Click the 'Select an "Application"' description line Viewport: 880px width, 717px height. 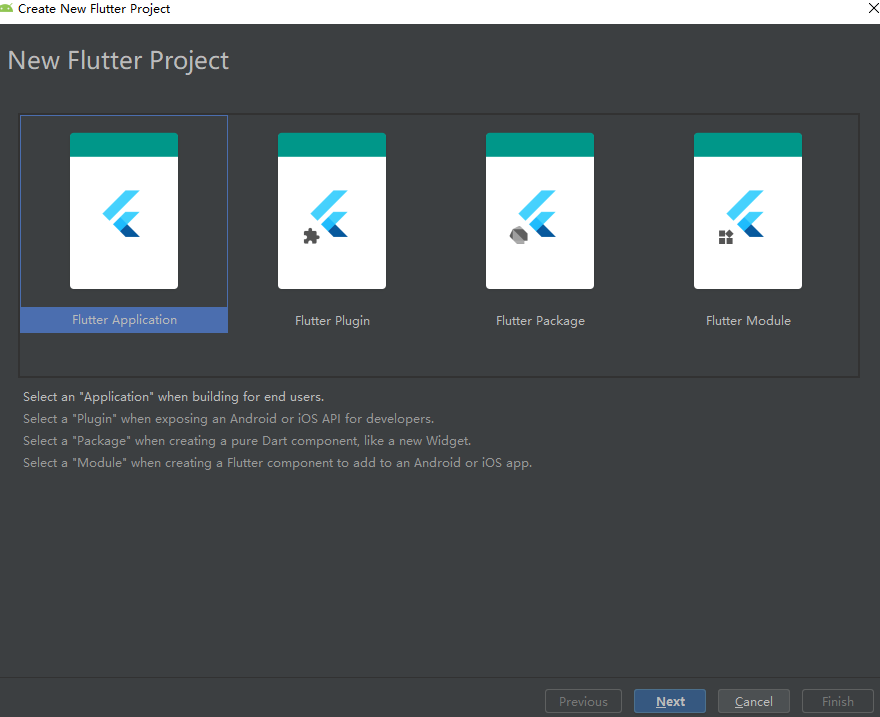(173, 397)
